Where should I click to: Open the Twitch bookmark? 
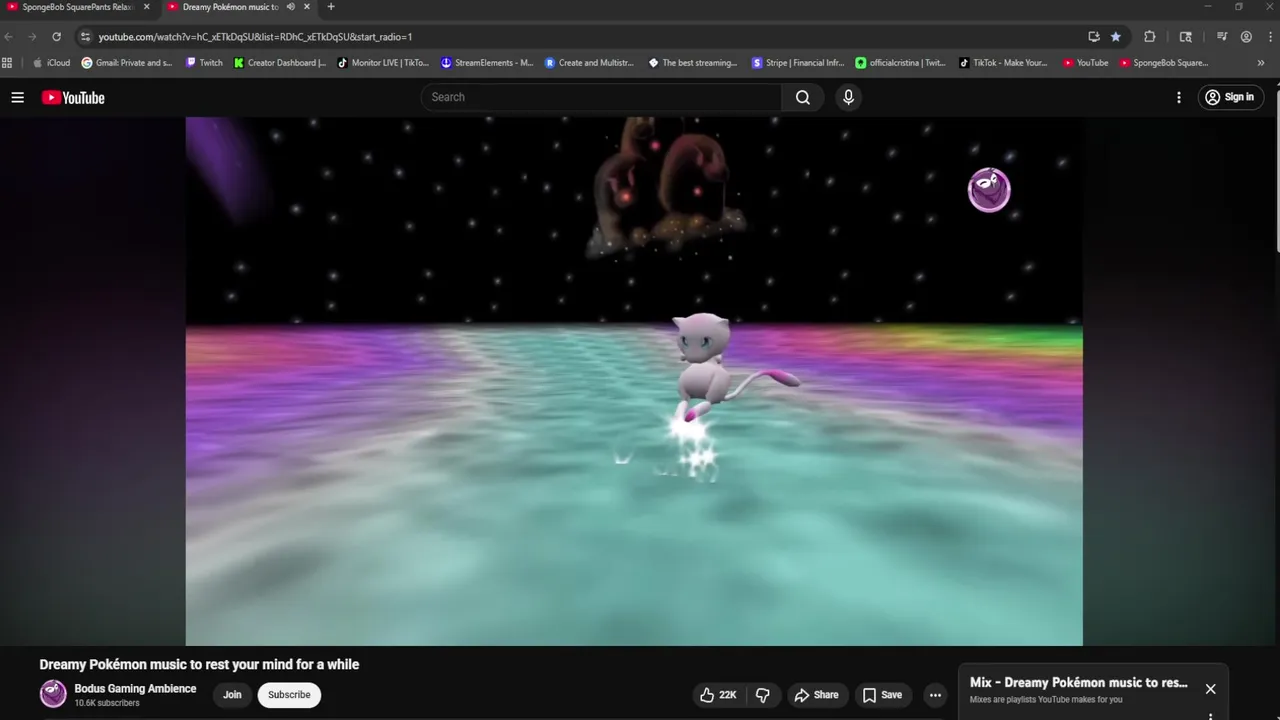[204, 63]
